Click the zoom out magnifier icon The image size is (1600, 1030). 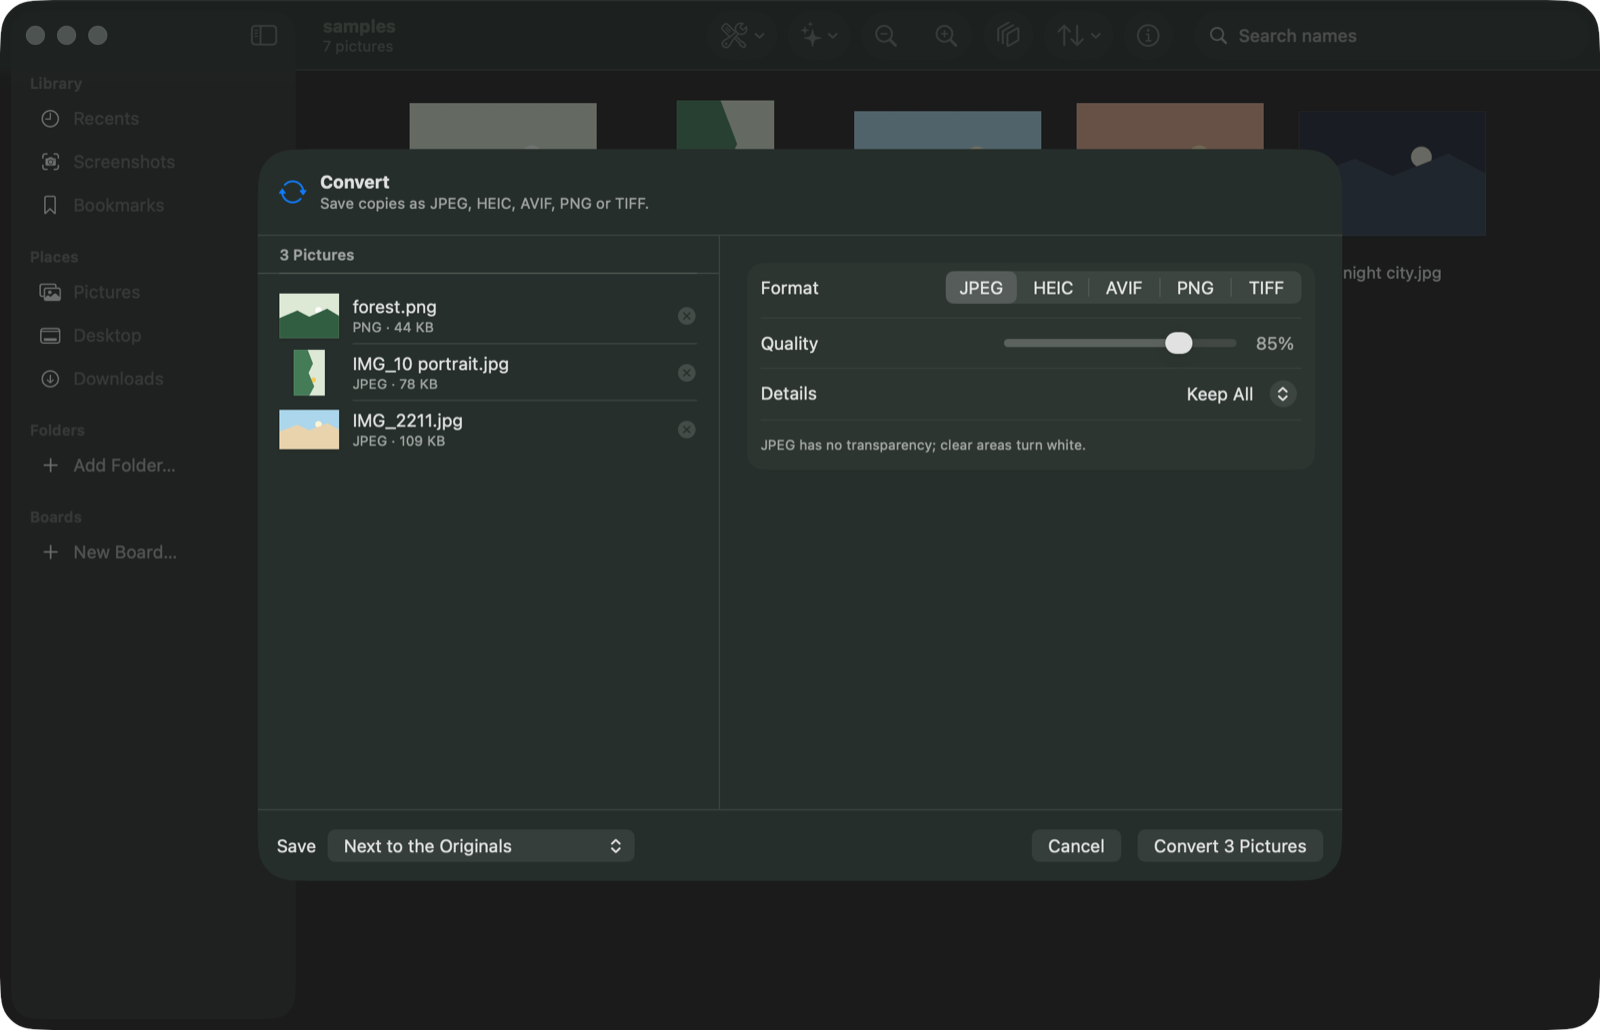click(885, 36)
